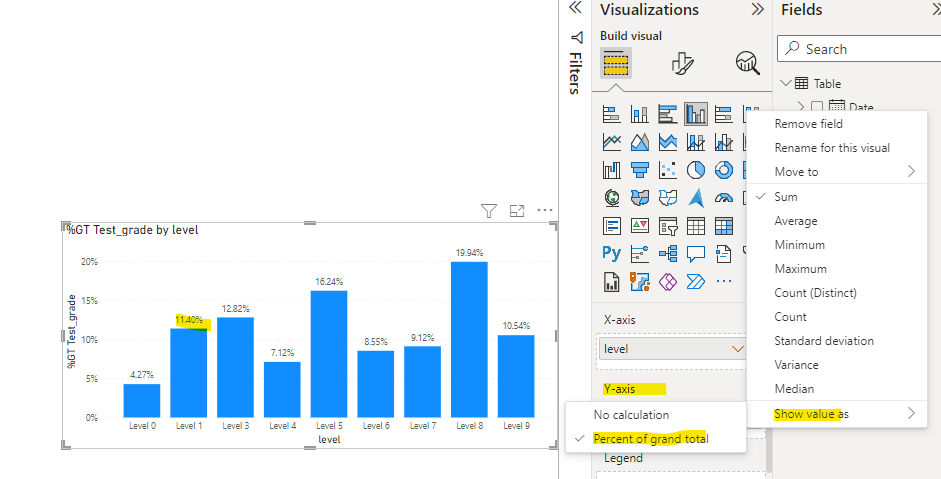This screenshot has width=941, height=479.
Task: Select the Clustered column chart visual
Action: tap(696, 113)
